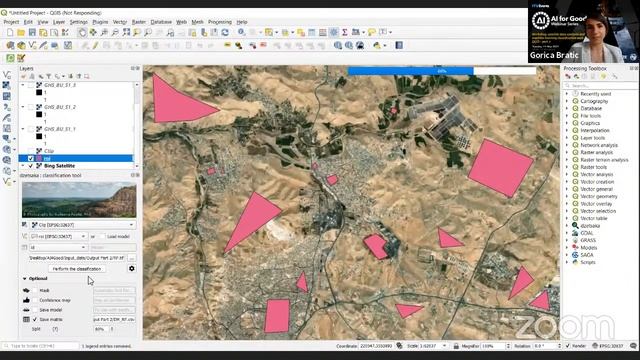Image resolution: width=640 pixels, height=360 pixels.
Task: Click the Python console icon in toolbar
Action: (x=377, y=45)
